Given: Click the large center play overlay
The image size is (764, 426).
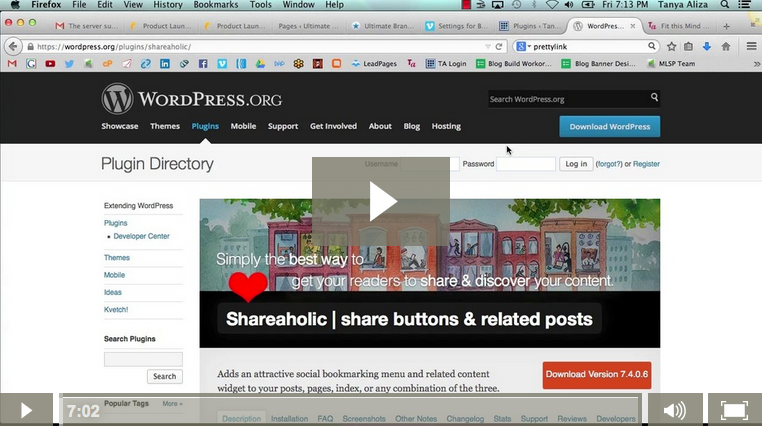Looking at the screenshot, I should click(381, 201).
